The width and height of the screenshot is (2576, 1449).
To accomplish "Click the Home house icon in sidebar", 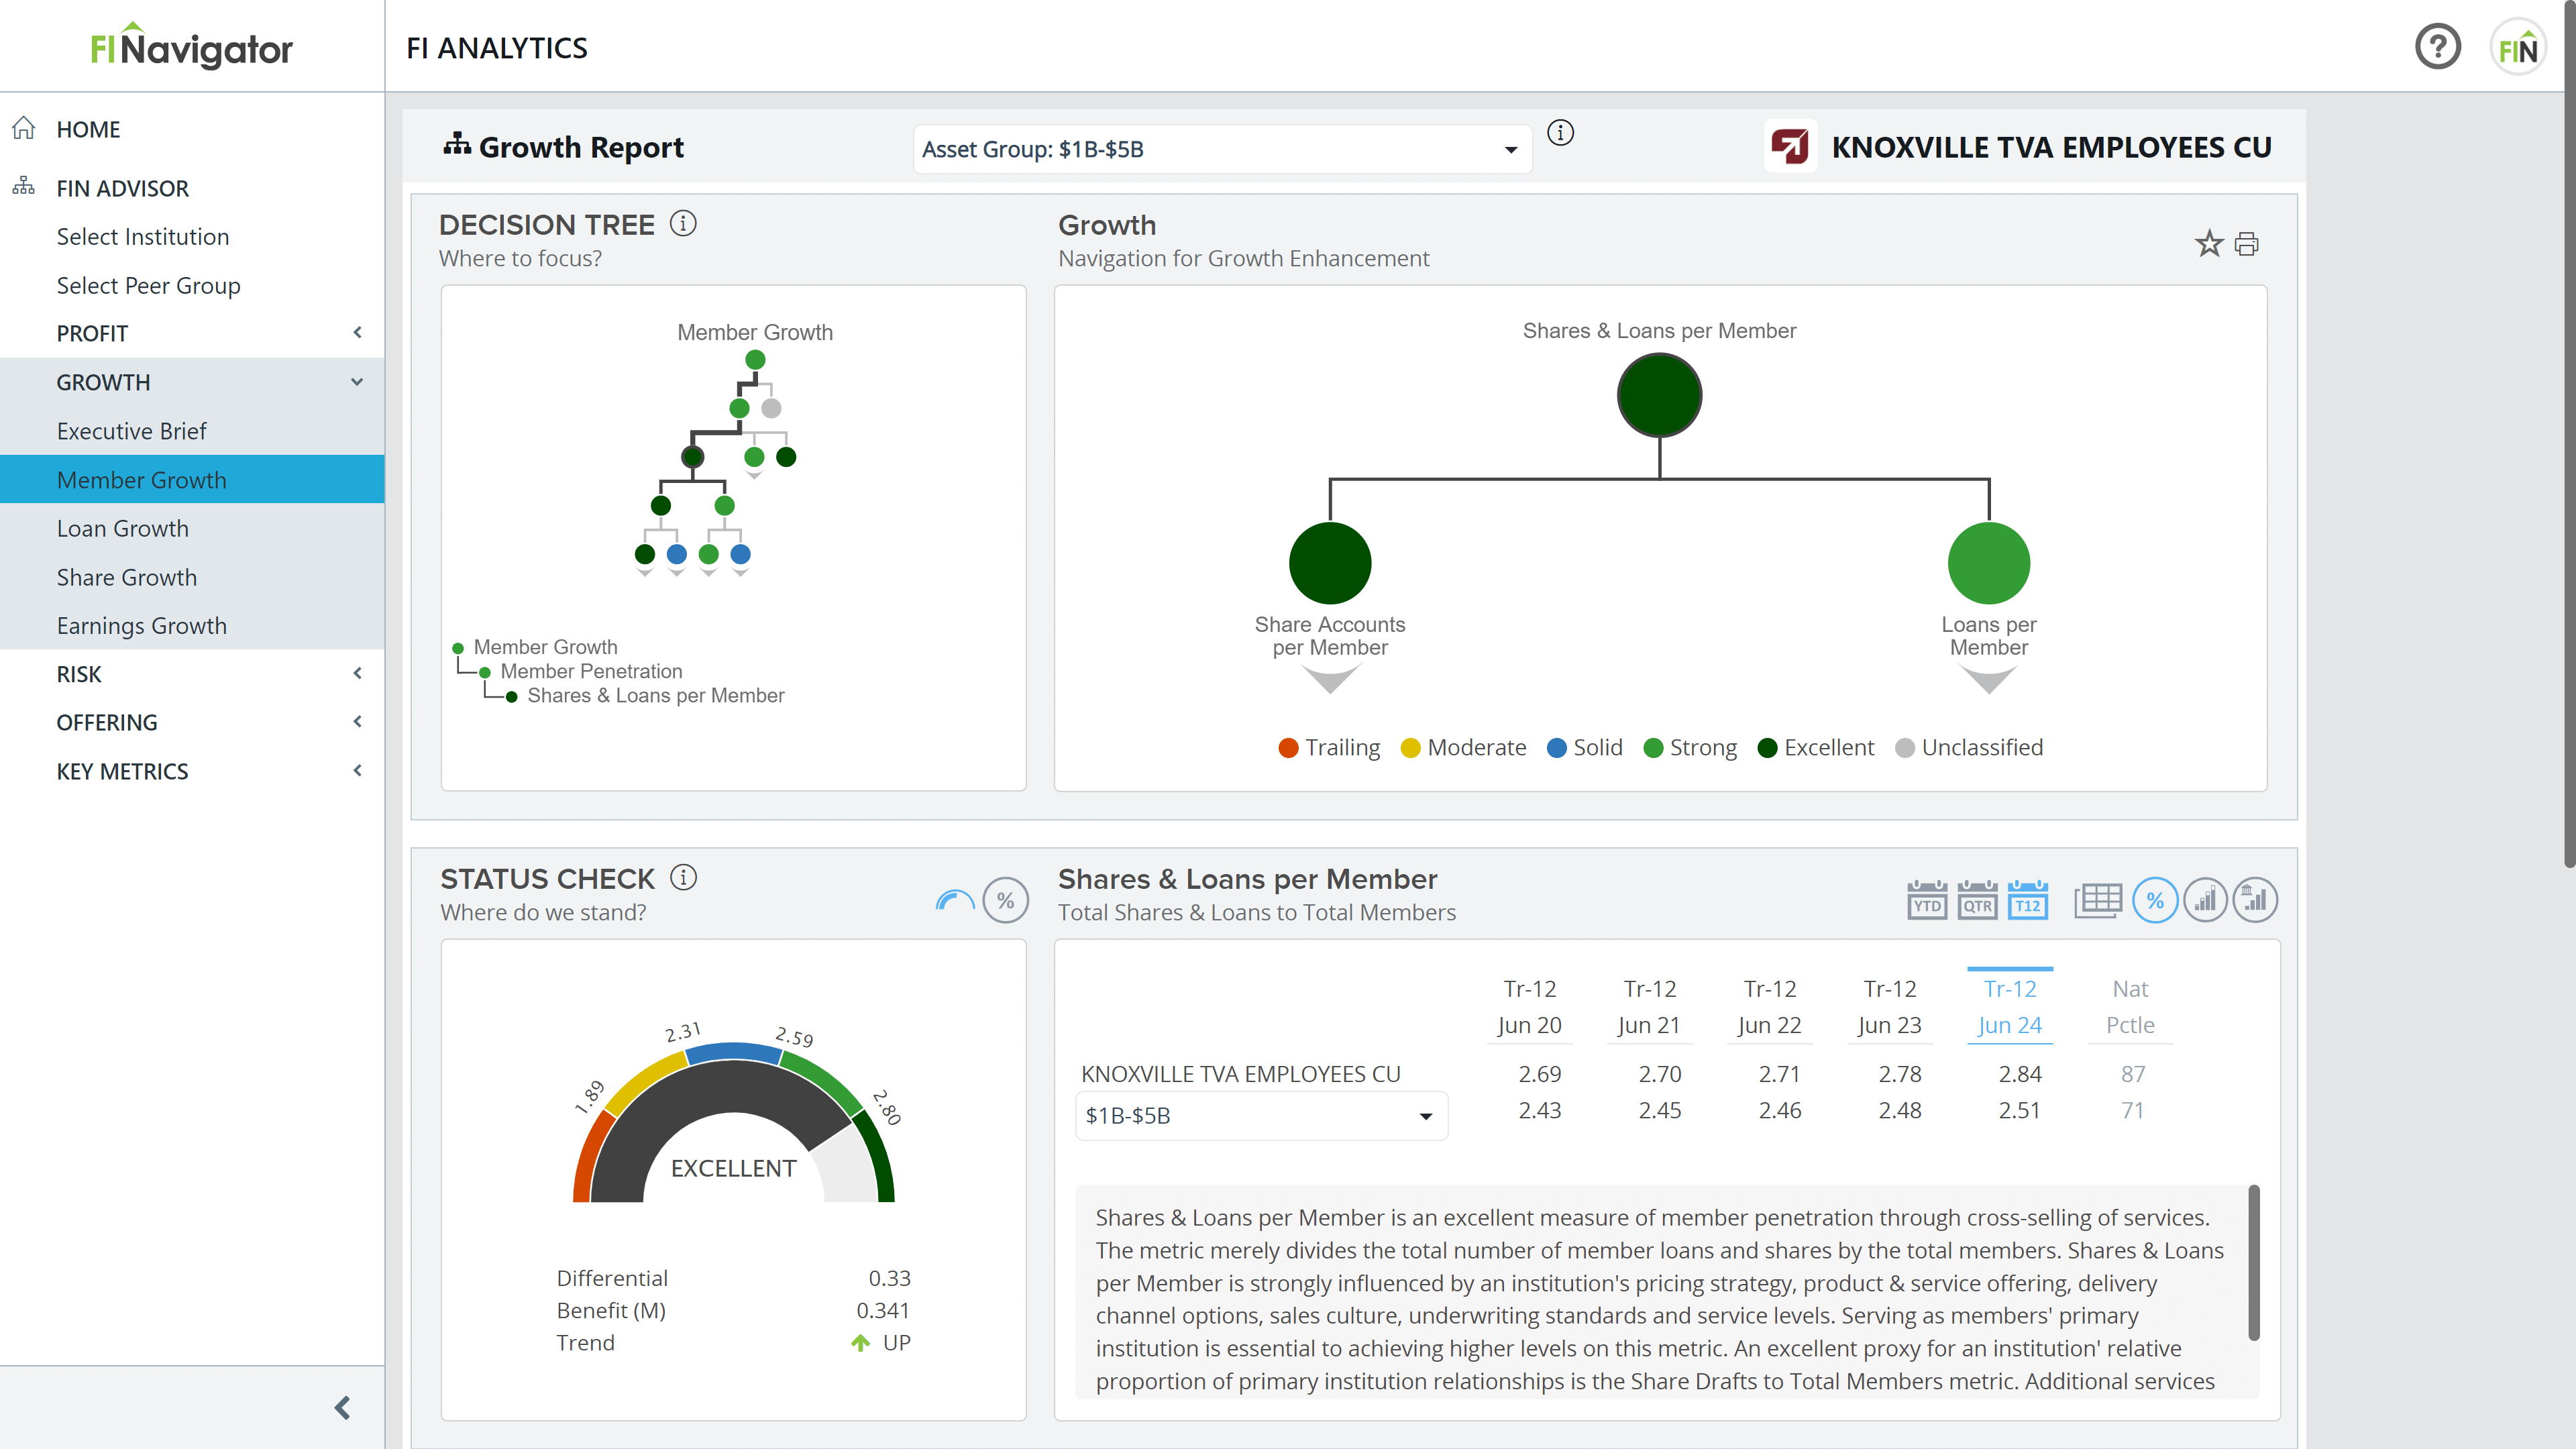I will click(x=24, y=128).
